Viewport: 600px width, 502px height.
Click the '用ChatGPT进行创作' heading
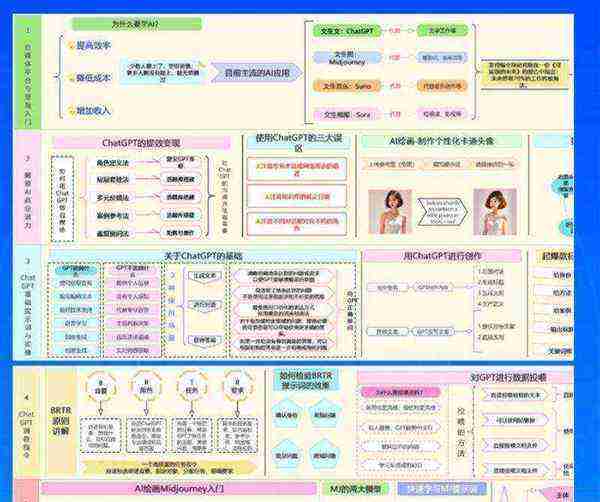[442, 256]
